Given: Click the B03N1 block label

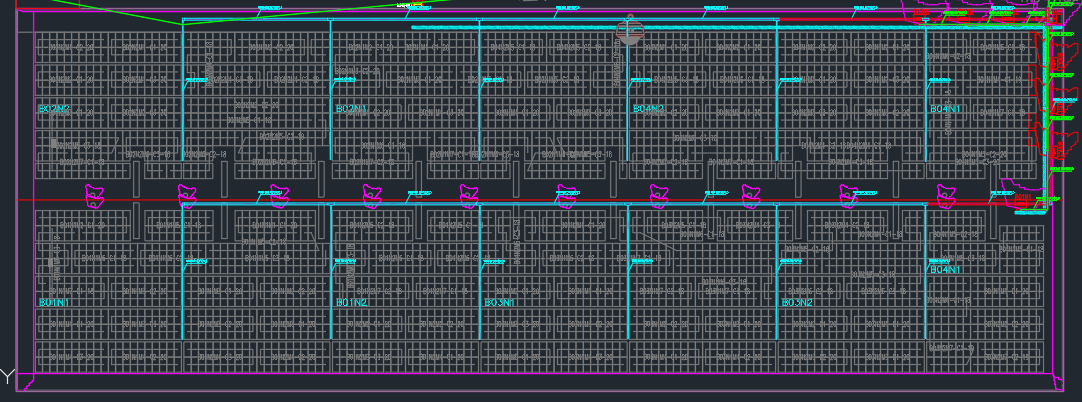Looking at the screenshot, I should [500, 302].
